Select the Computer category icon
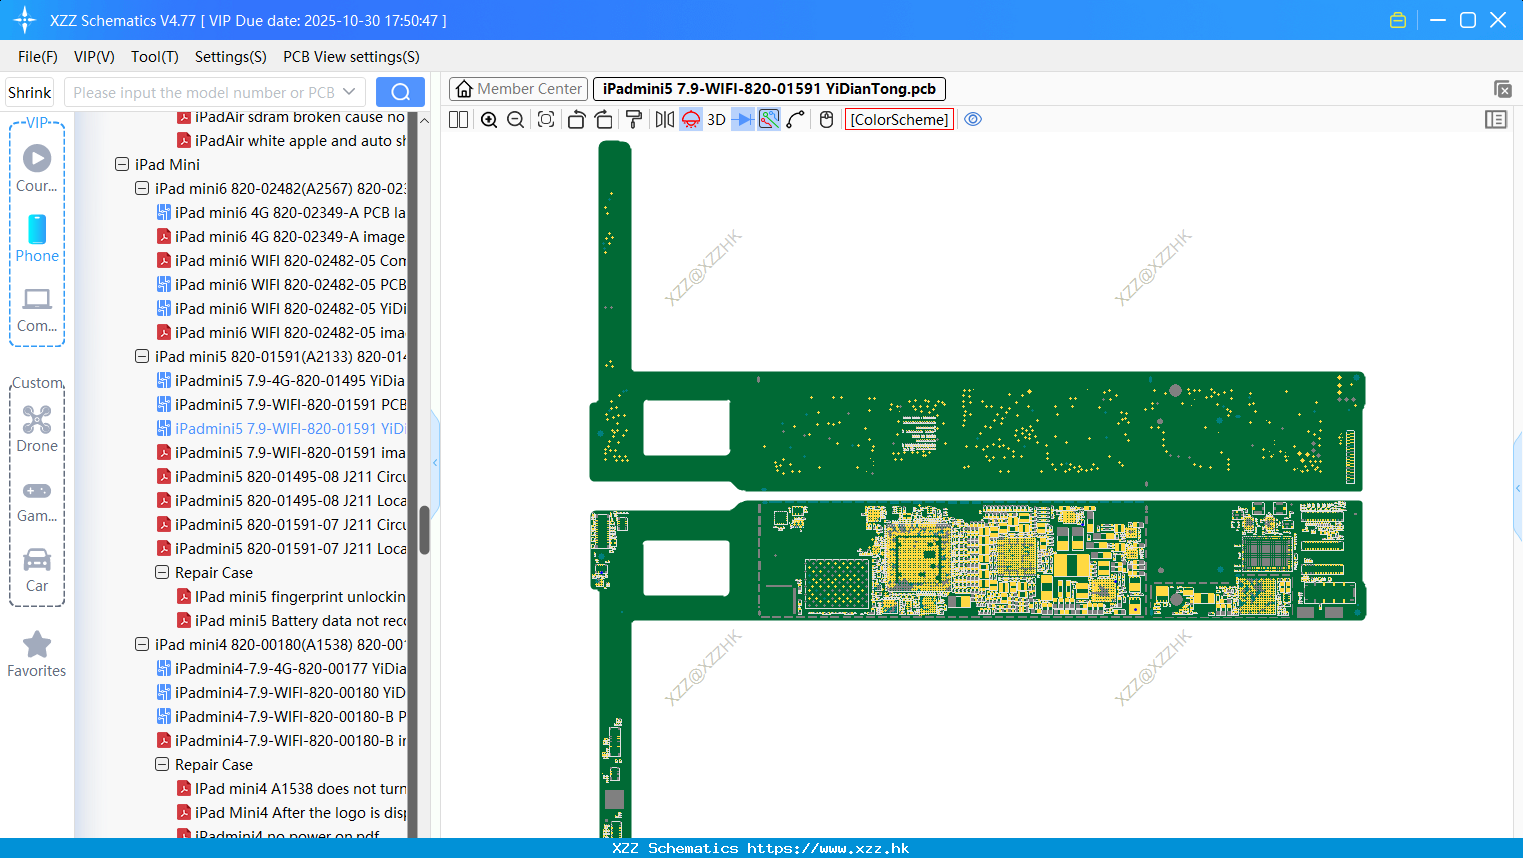Viewport: 1523px width, 858px height. pos(37,308)
